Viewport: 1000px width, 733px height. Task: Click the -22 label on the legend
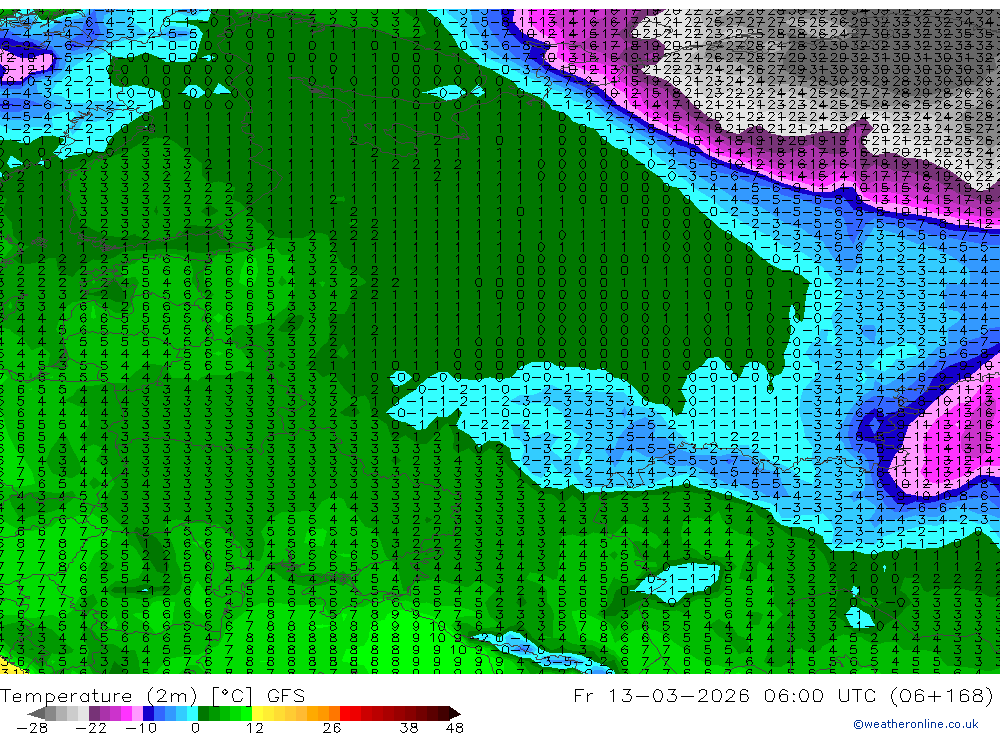(x=91, y=728)
